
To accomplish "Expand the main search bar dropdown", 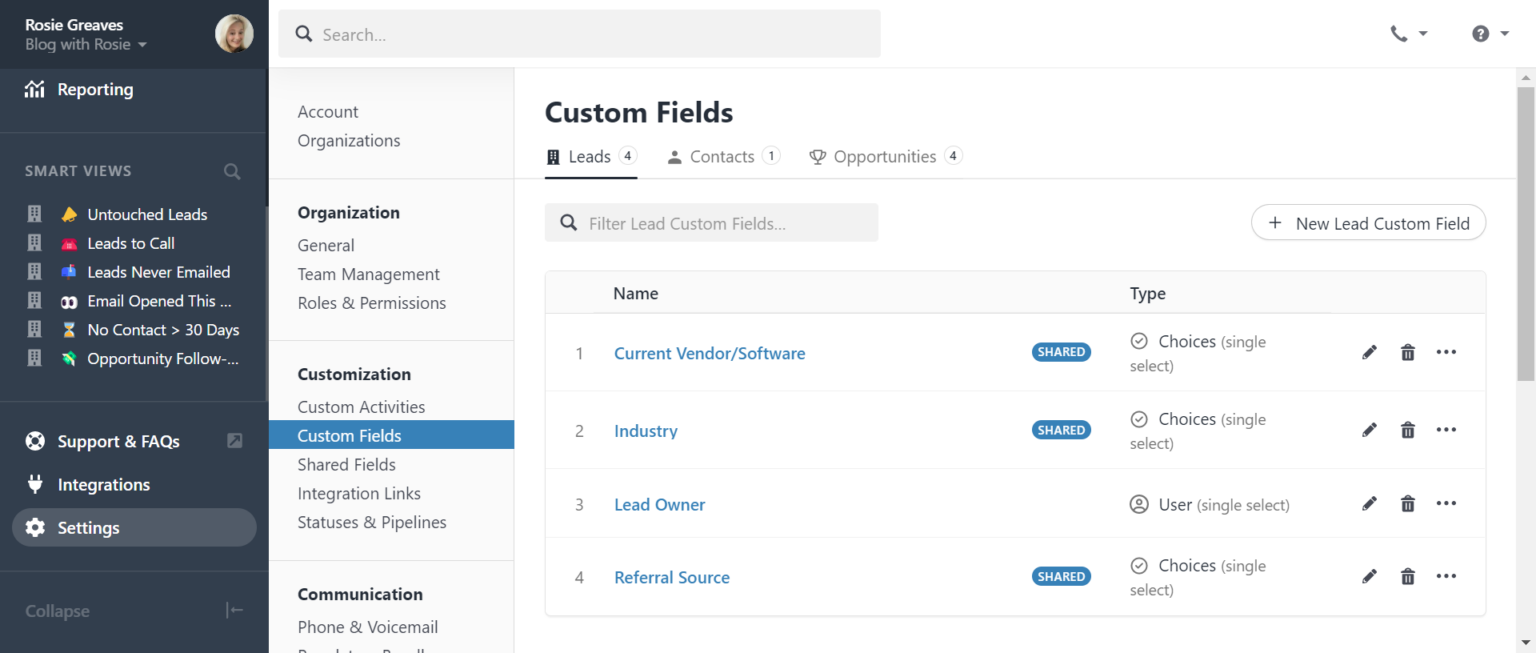I will pyautogui.click(x=579, y=33).
